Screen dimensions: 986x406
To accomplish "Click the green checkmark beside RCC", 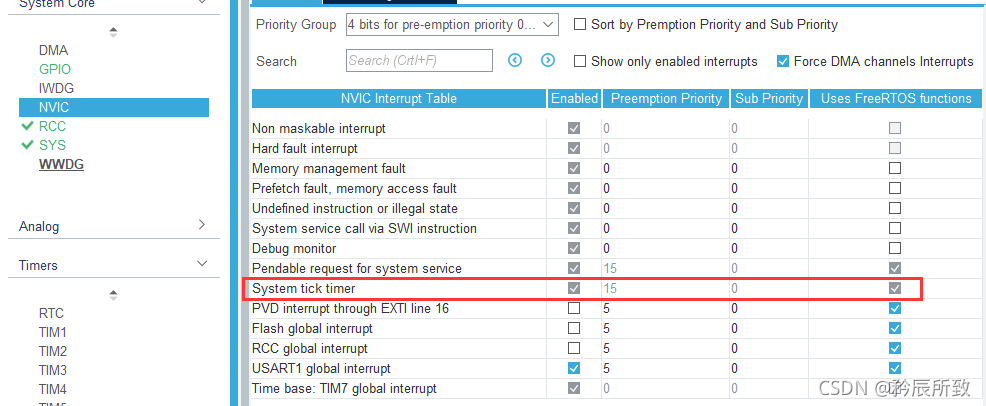I will 27,127.
